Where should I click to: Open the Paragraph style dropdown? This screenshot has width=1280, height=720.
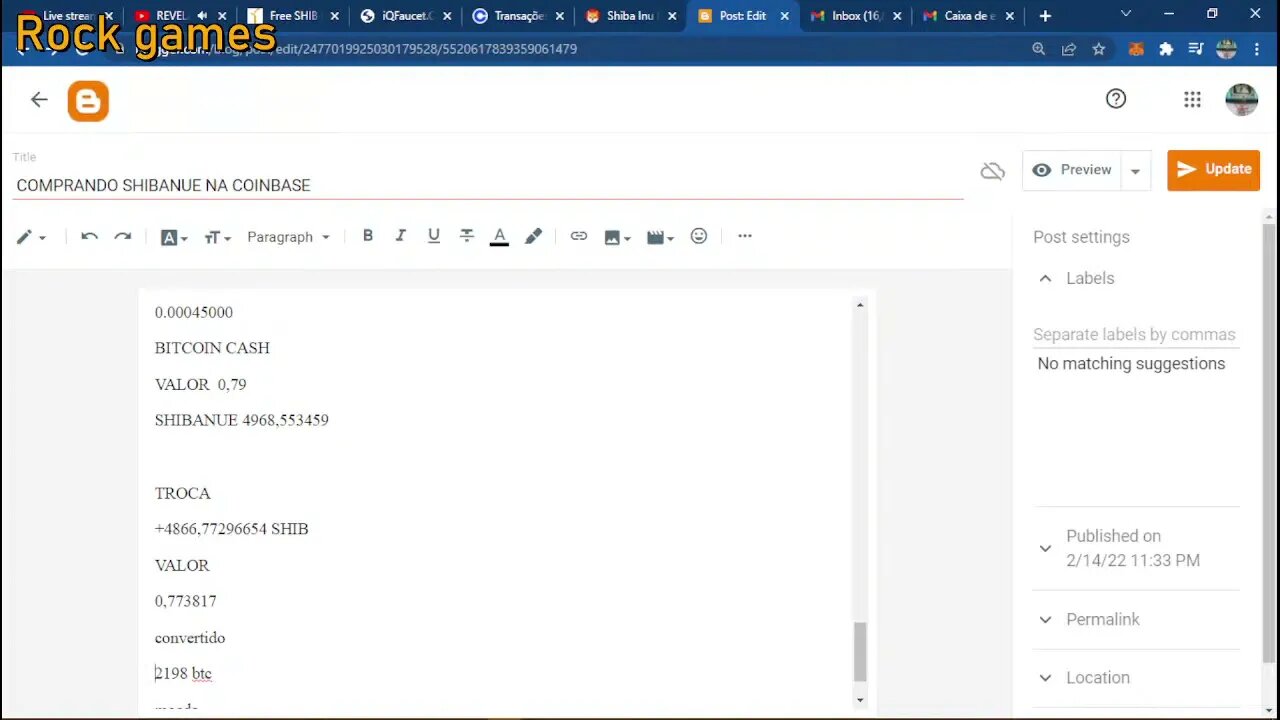pyautogui.click(x=288, y=237)
